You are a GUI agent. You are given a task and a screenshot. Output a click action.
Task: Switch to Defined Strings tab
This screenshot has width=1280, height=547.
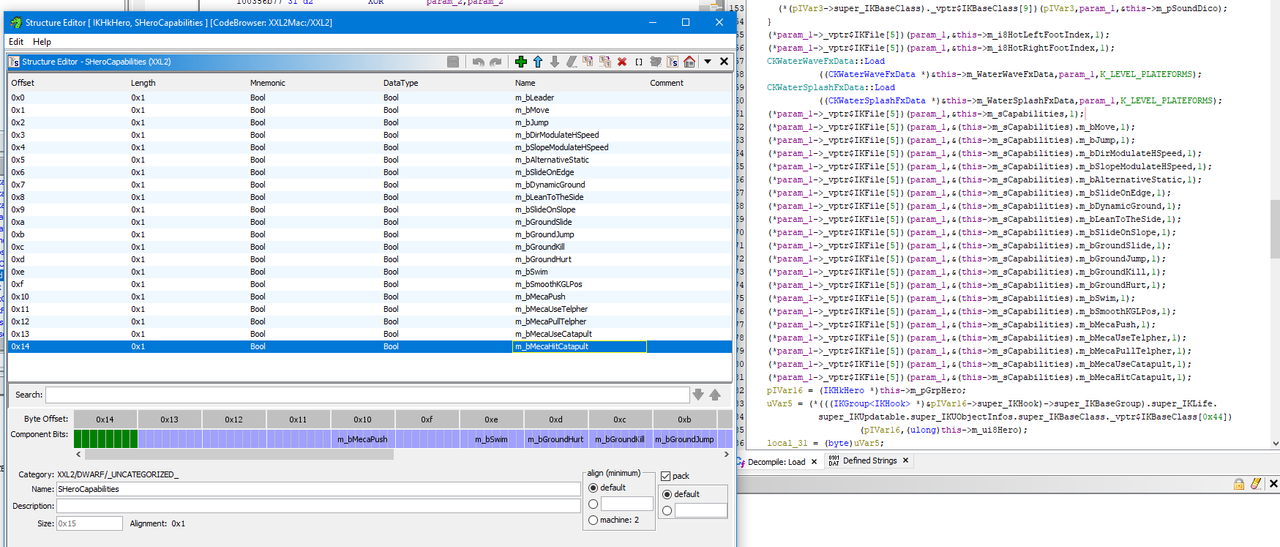click(868, 461)
